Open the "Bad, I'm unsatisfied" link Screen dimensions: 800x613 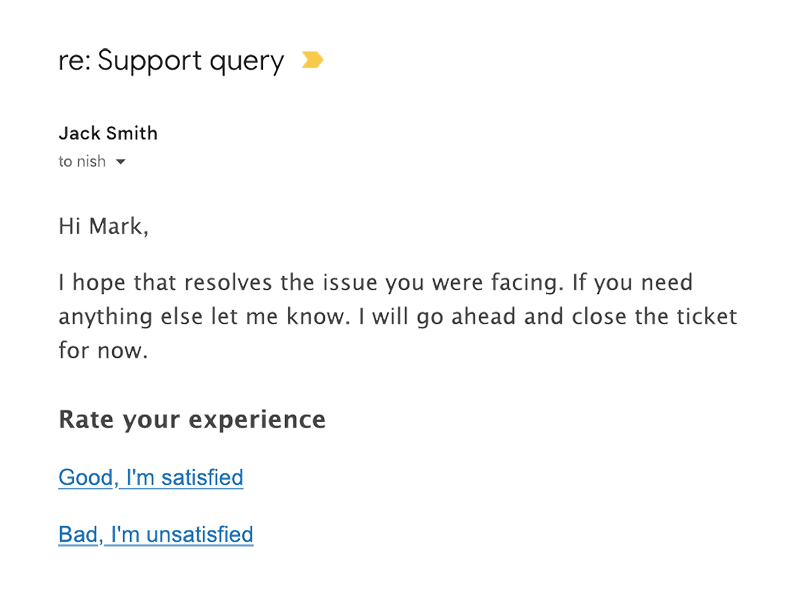156,535
